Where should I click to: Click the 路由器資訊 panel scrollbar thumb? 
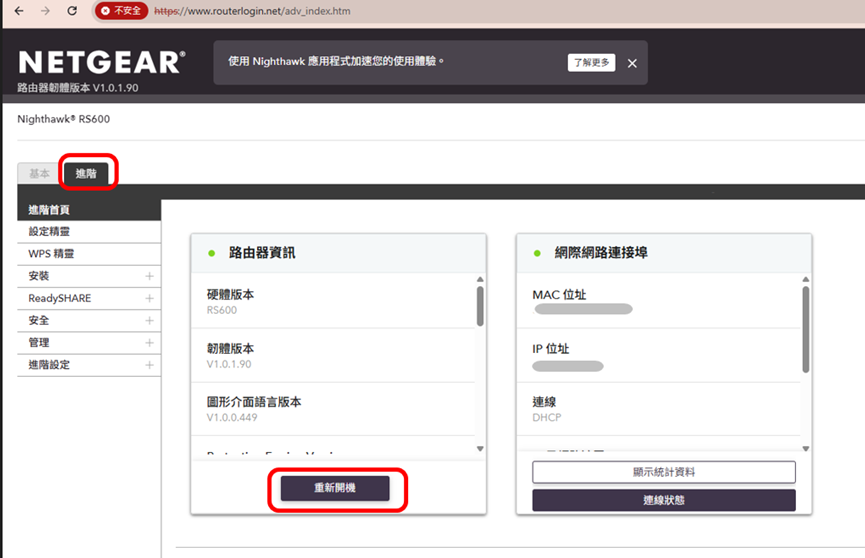tap(480, 306)
